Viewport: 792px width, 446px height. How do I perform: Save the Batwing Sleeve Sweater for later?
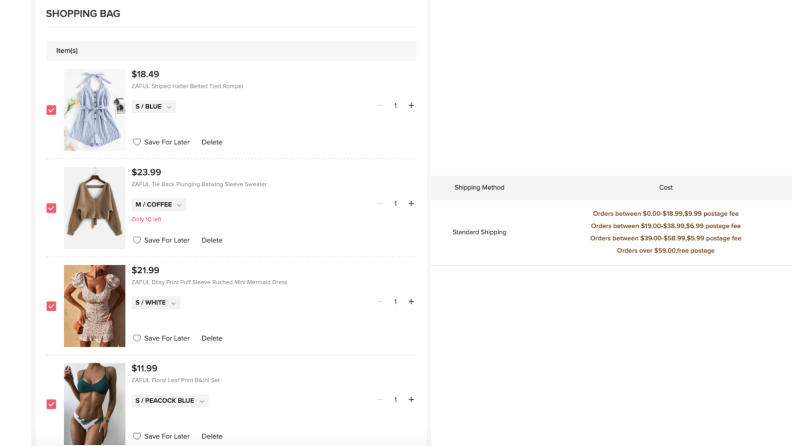click(x=167, y=240)
